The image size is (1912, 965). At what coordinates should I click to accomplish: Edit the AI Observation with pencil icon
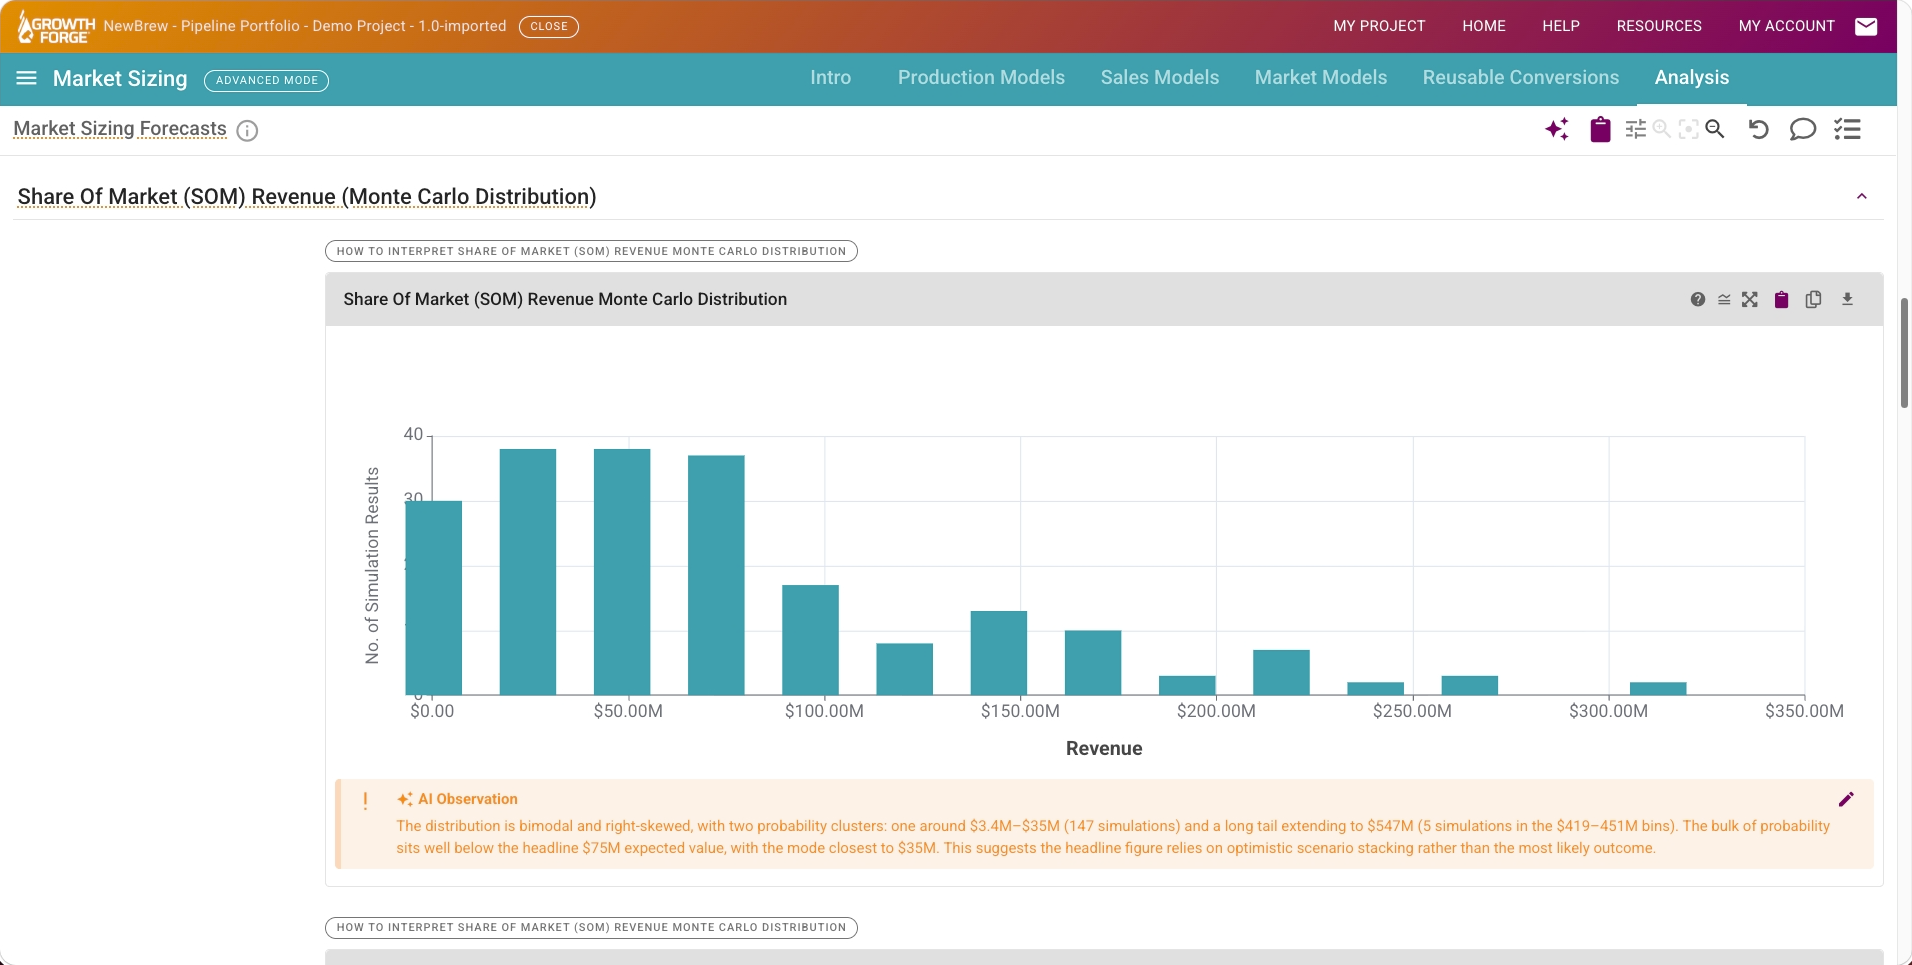tap(1846, 799)
